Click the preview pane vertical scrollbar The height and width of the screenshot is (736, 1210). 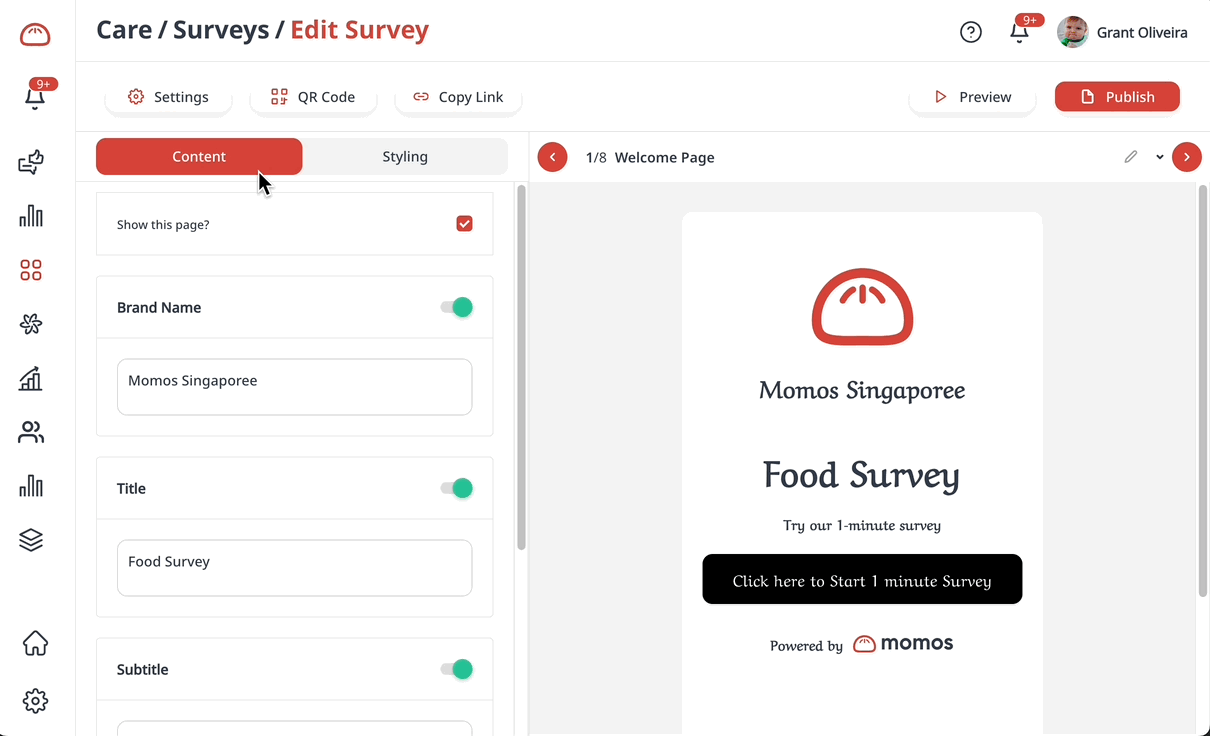click(1202, 392)
